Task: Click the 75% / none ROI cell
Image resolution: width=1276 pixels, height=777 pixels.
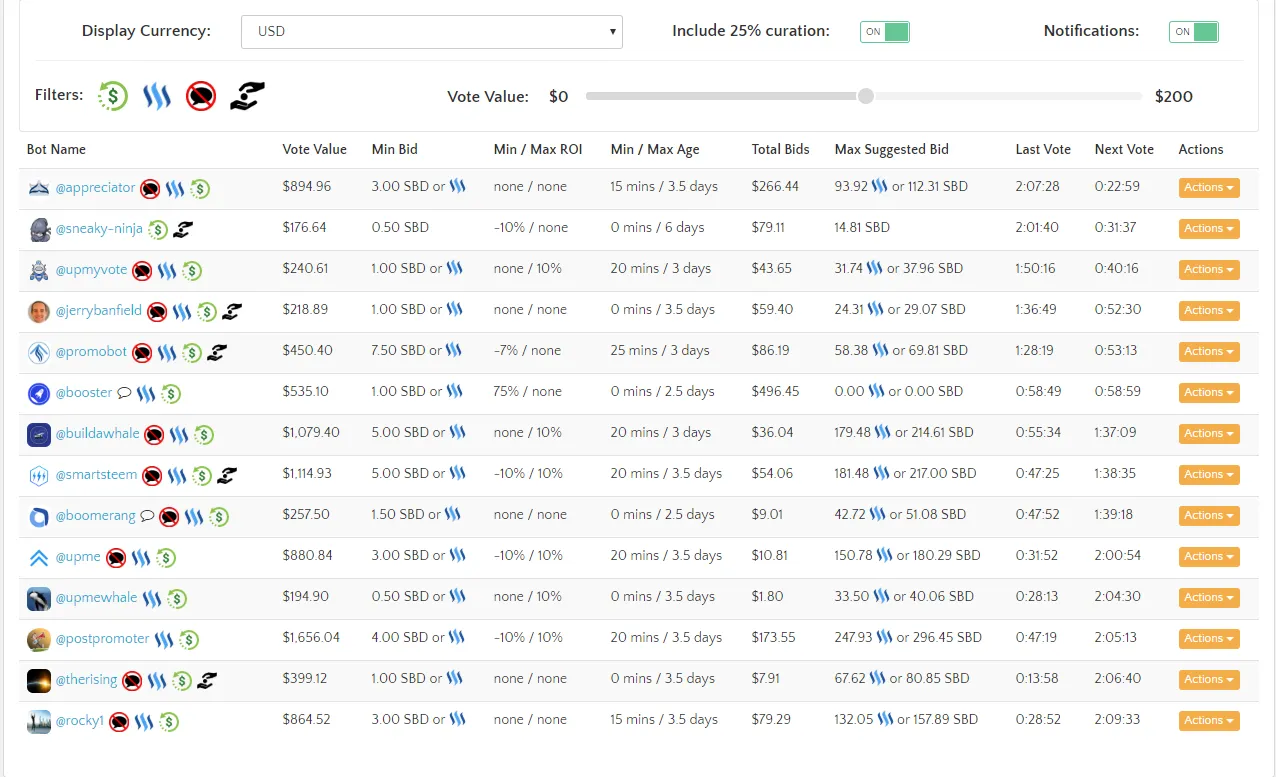Action: pos(528,392)
